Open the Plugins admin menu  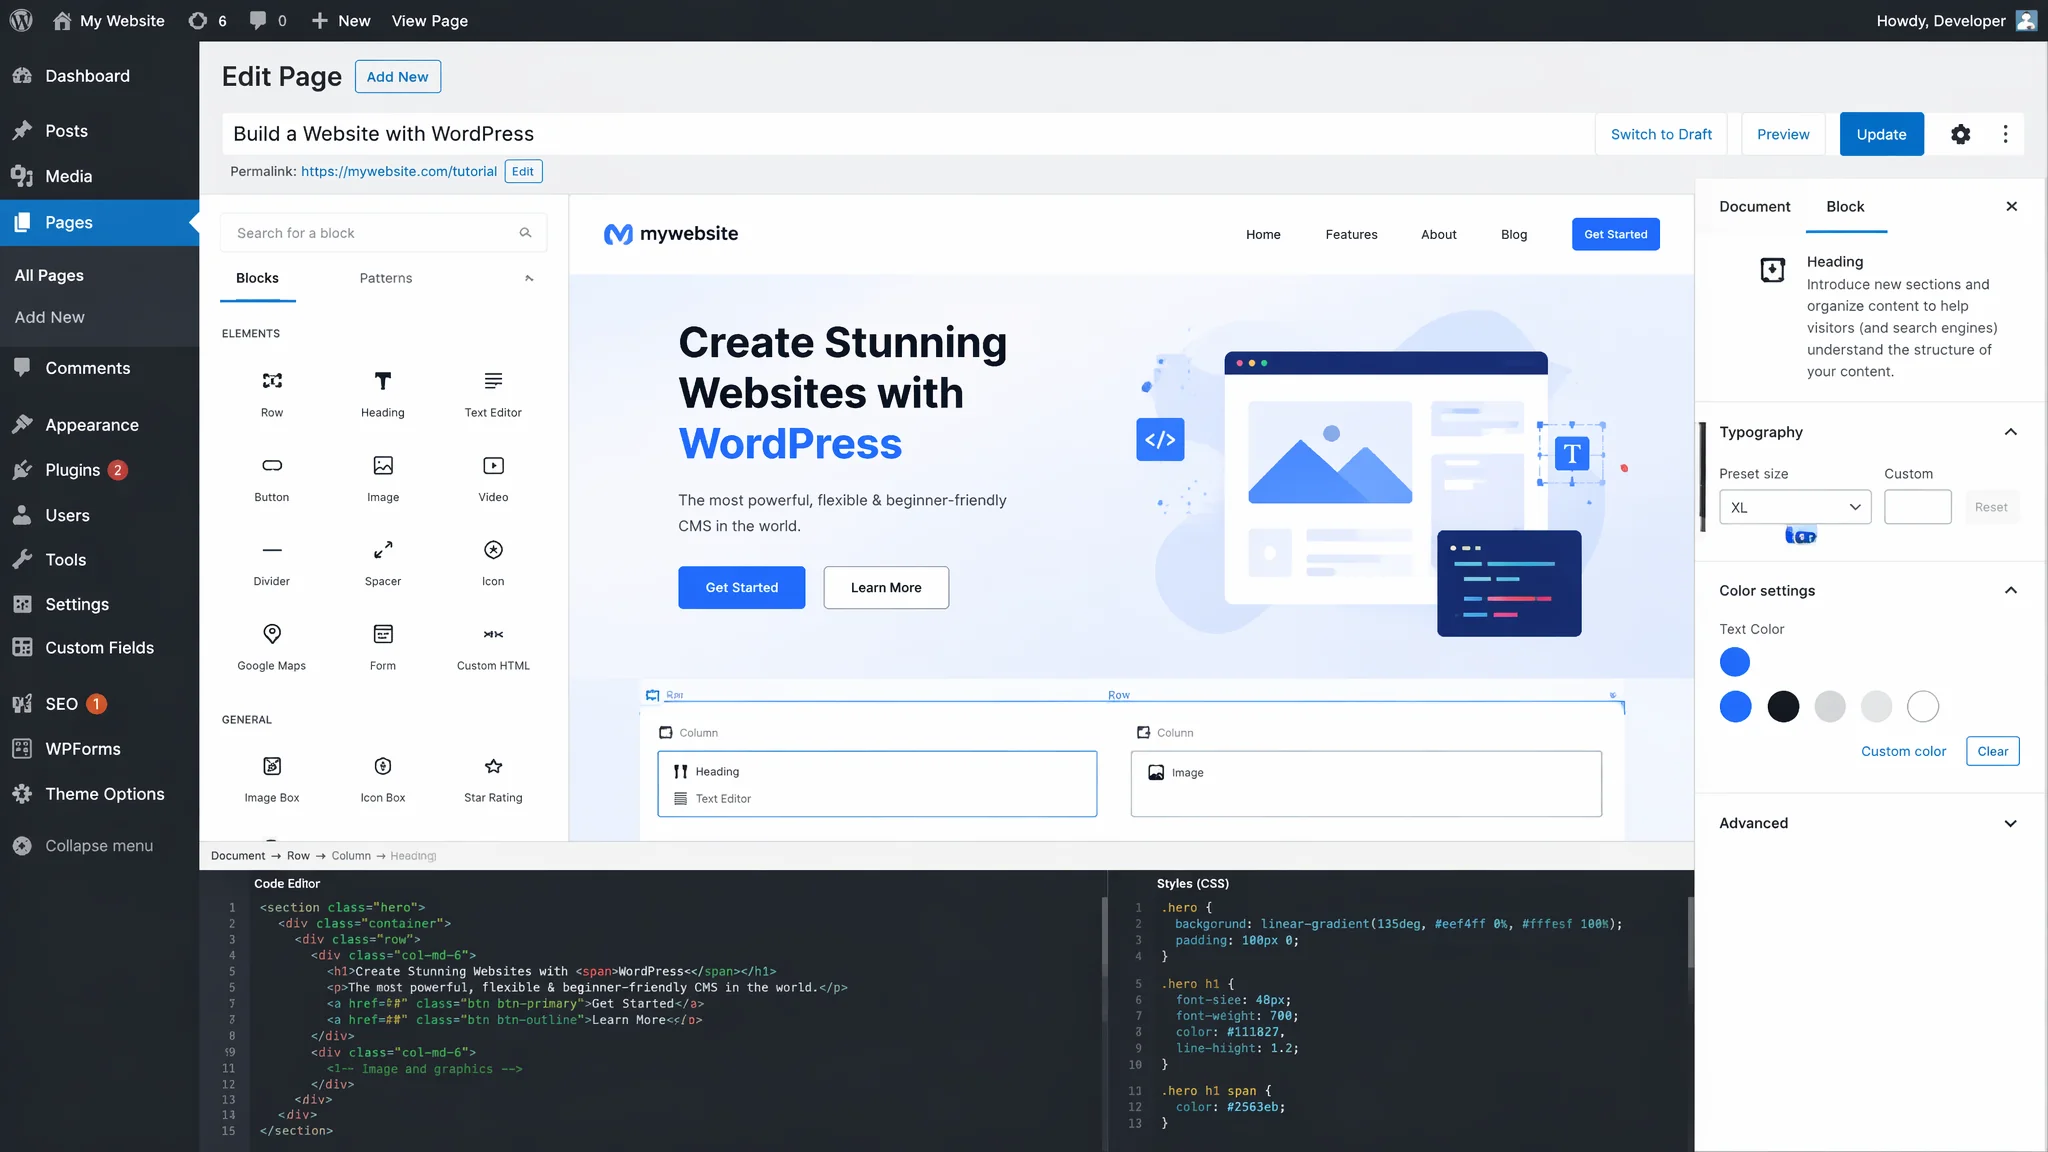coord(72,470)
